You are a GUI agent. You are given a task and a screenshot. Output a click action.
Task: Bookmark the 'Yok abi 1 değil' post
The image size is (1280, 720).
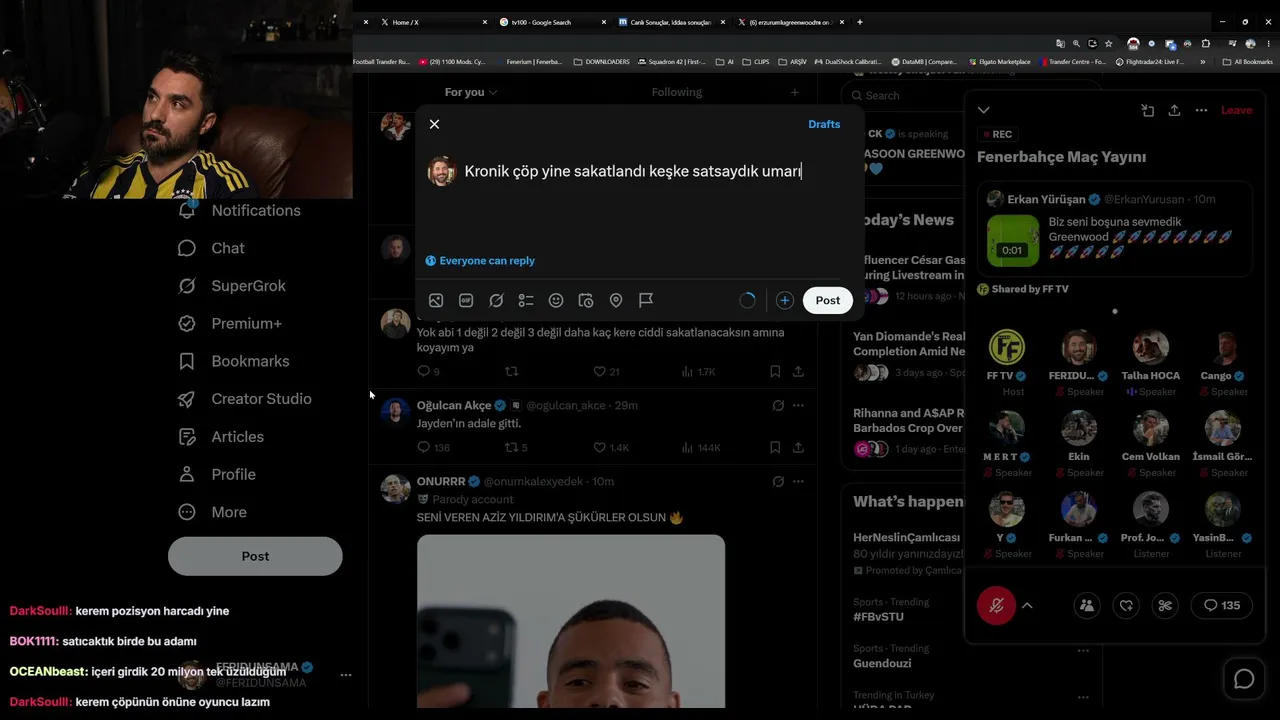click(x=775, y=371)
